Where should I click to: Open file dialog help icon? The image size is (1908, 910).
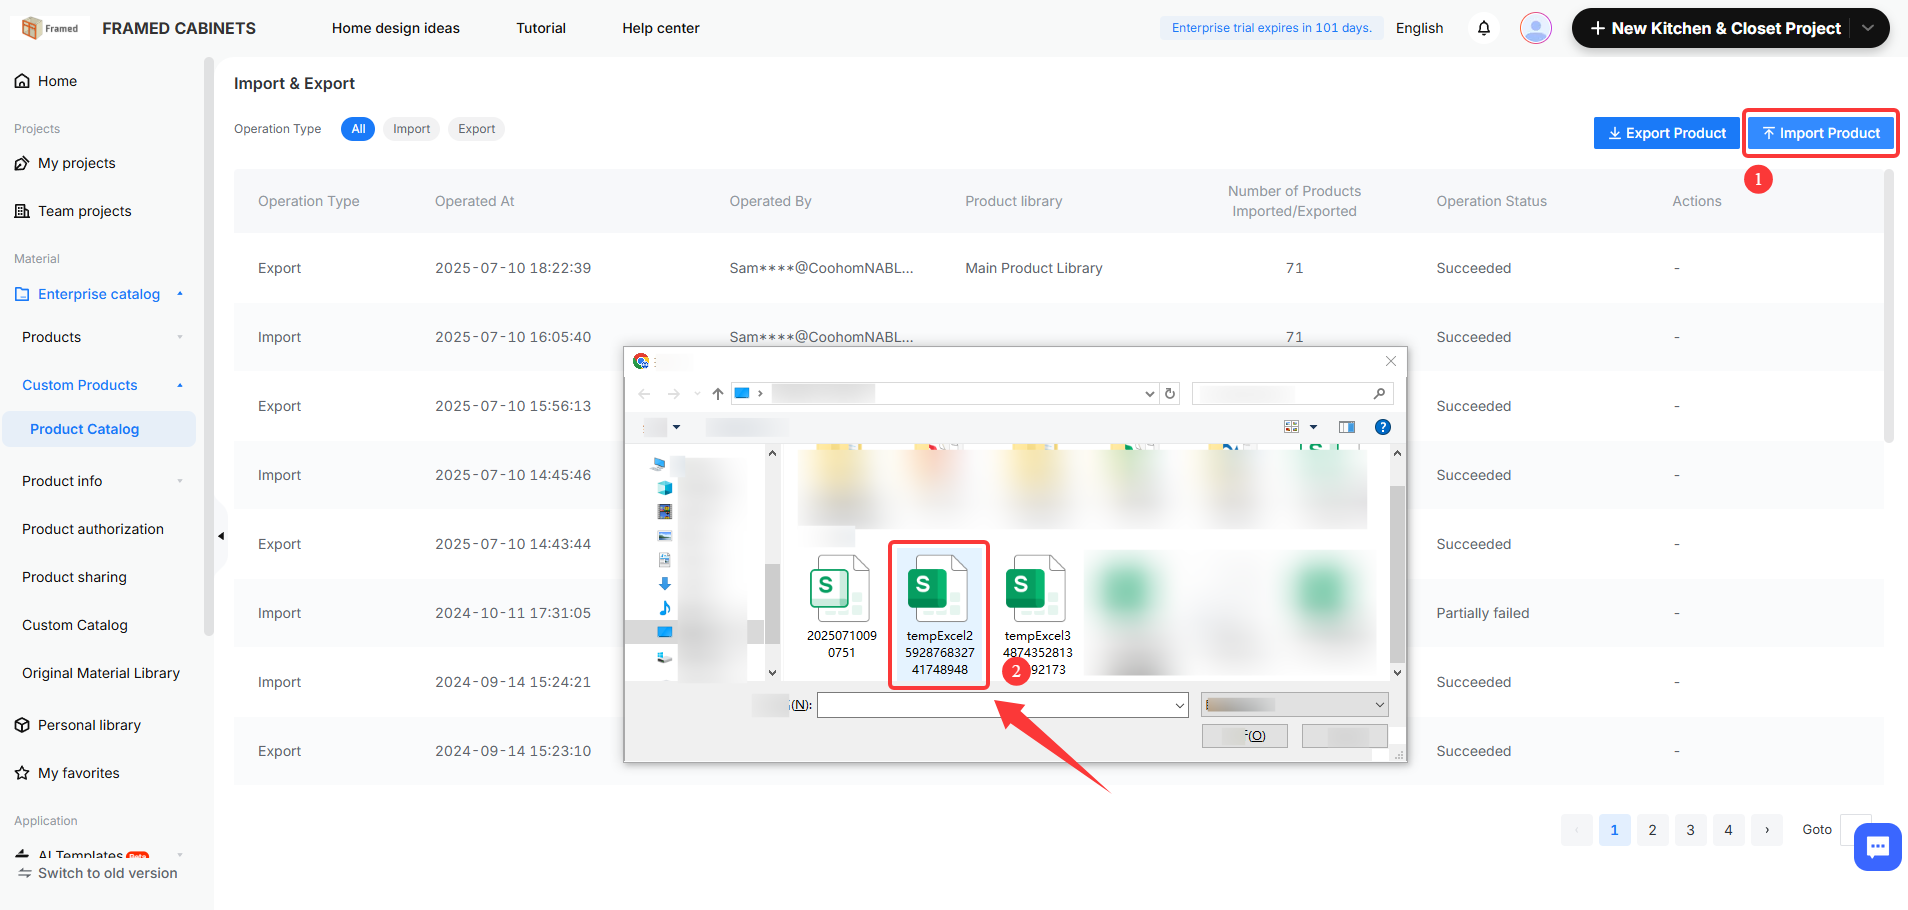tap(1383, 427)
